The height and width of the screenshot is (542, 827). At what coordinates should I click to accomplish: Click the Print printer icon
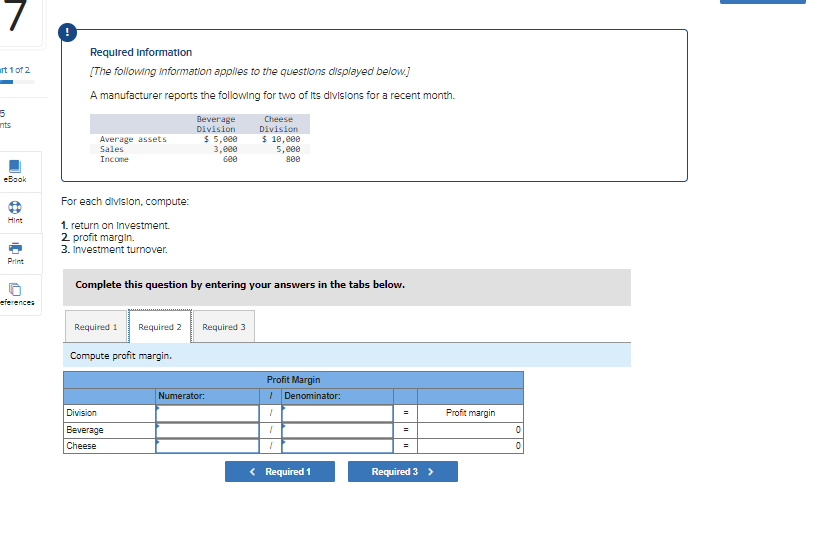[15, 248]
